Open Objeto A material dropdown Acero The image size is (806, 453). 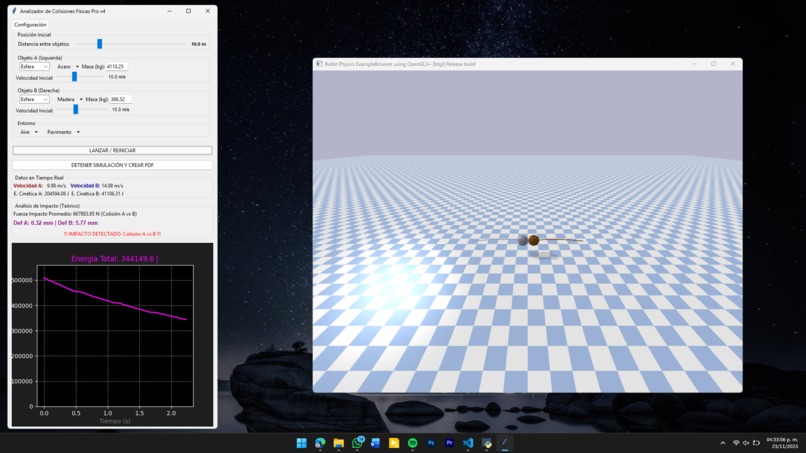(68, 67)
